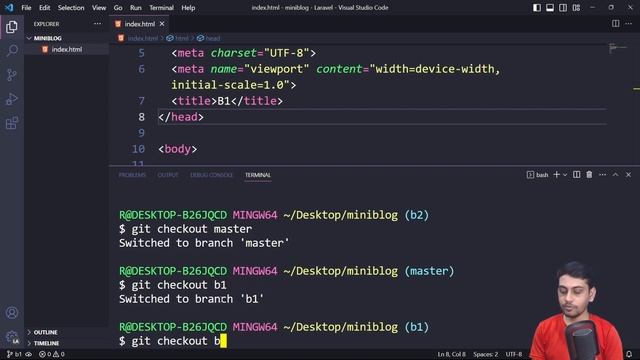Open the Run and Debug view
Image resolution: width=640 pixels, height=360 pixels.
pos(12,99)
